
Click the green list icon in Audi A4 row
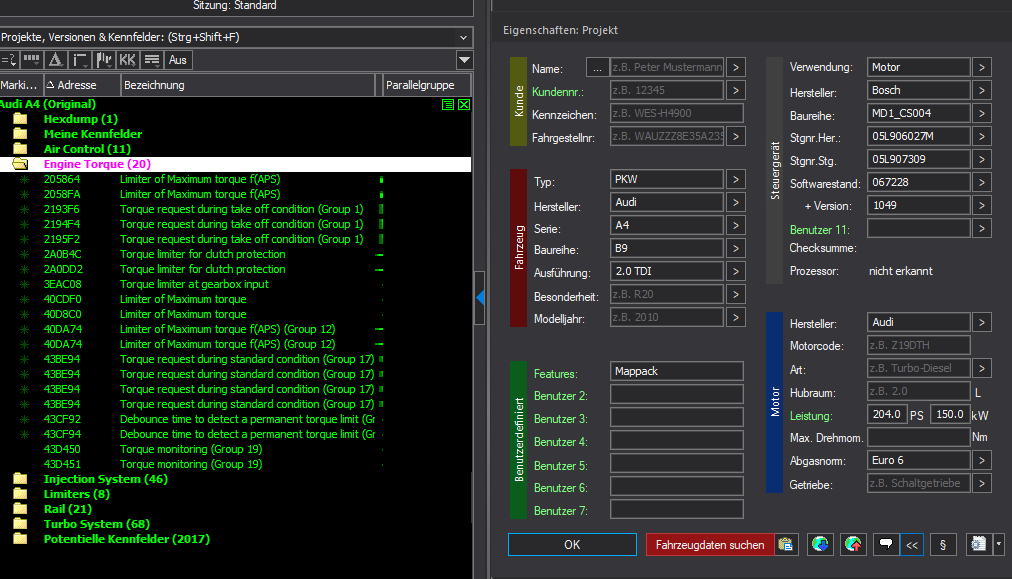click(x=448, y=104)
